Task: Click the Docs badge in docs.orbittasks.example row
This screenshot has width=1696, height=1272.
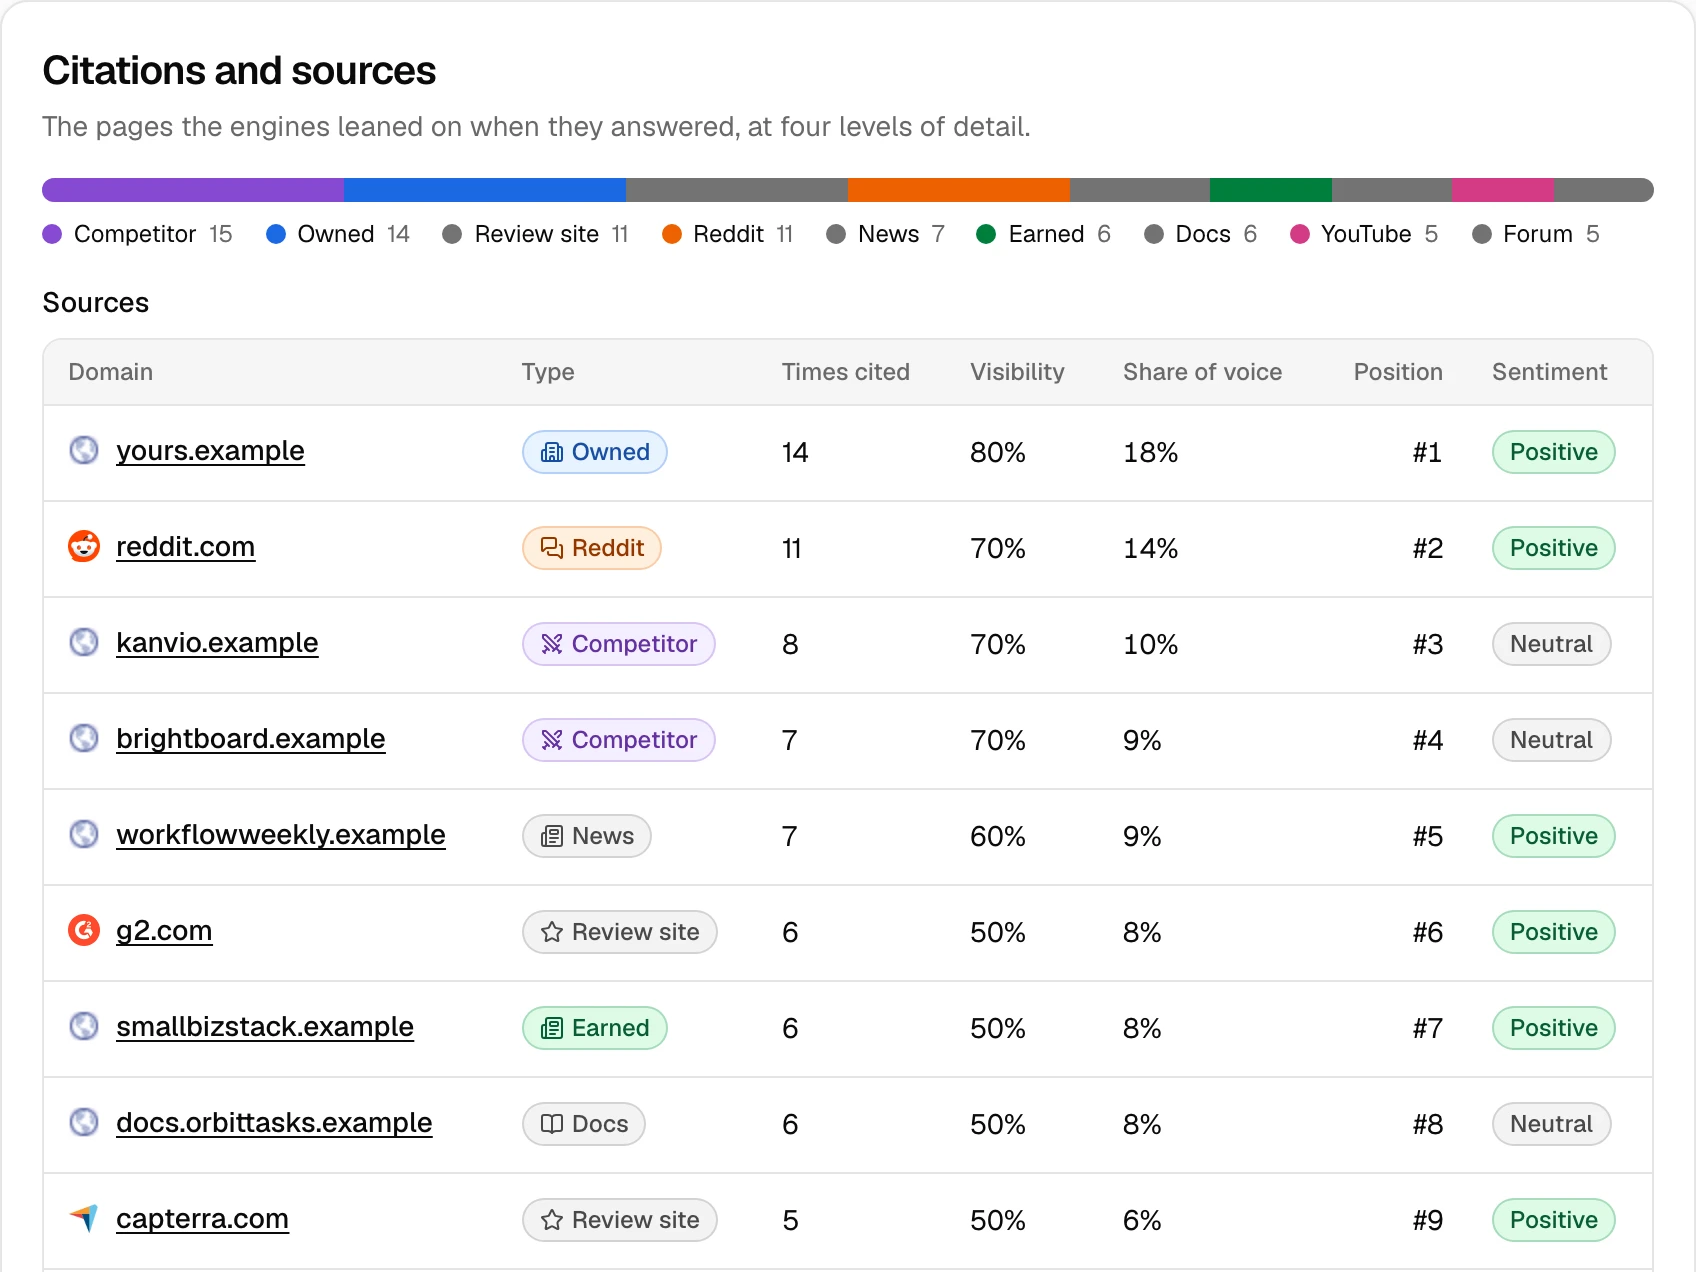Action: point(584,1124)
